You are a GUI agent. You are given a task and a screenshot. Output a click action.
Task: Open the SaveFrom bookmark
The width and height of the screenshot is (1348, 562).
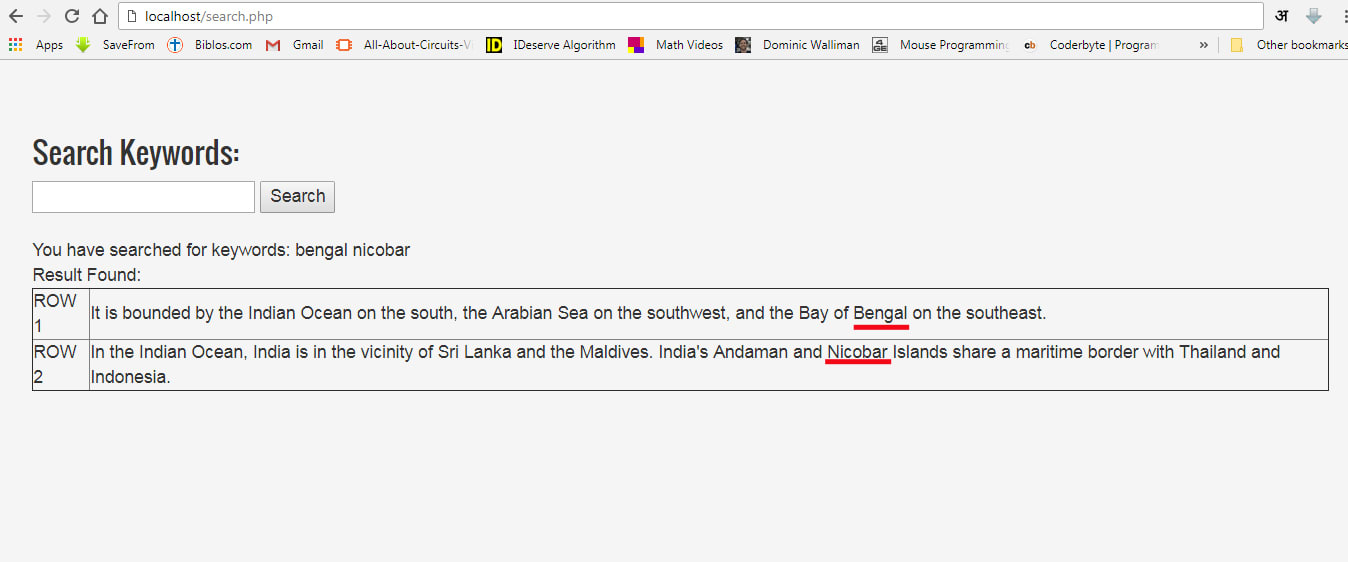(116, 45)
